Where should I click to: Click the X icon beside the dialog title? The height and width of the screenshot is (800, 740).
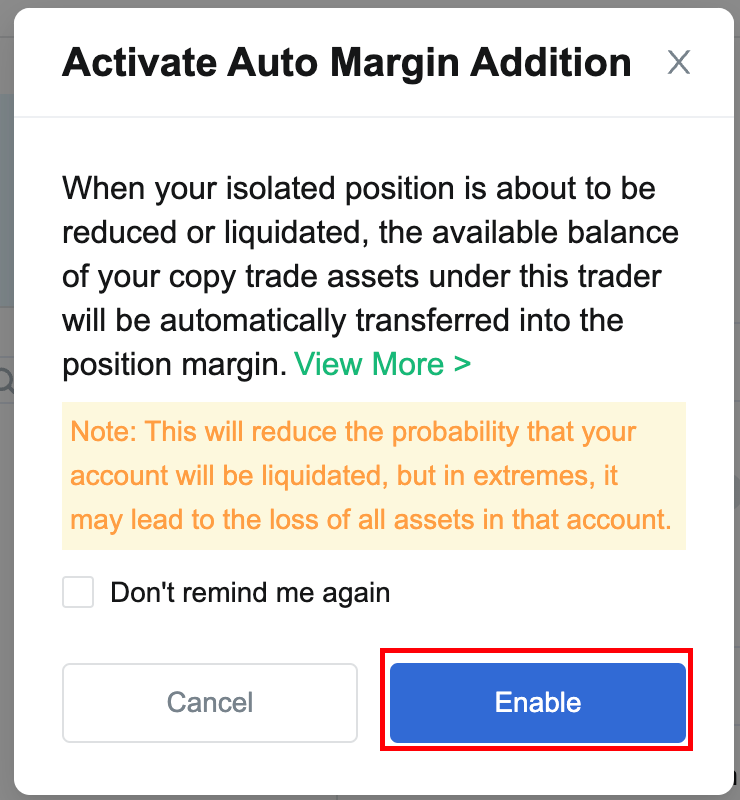point(679,62)
